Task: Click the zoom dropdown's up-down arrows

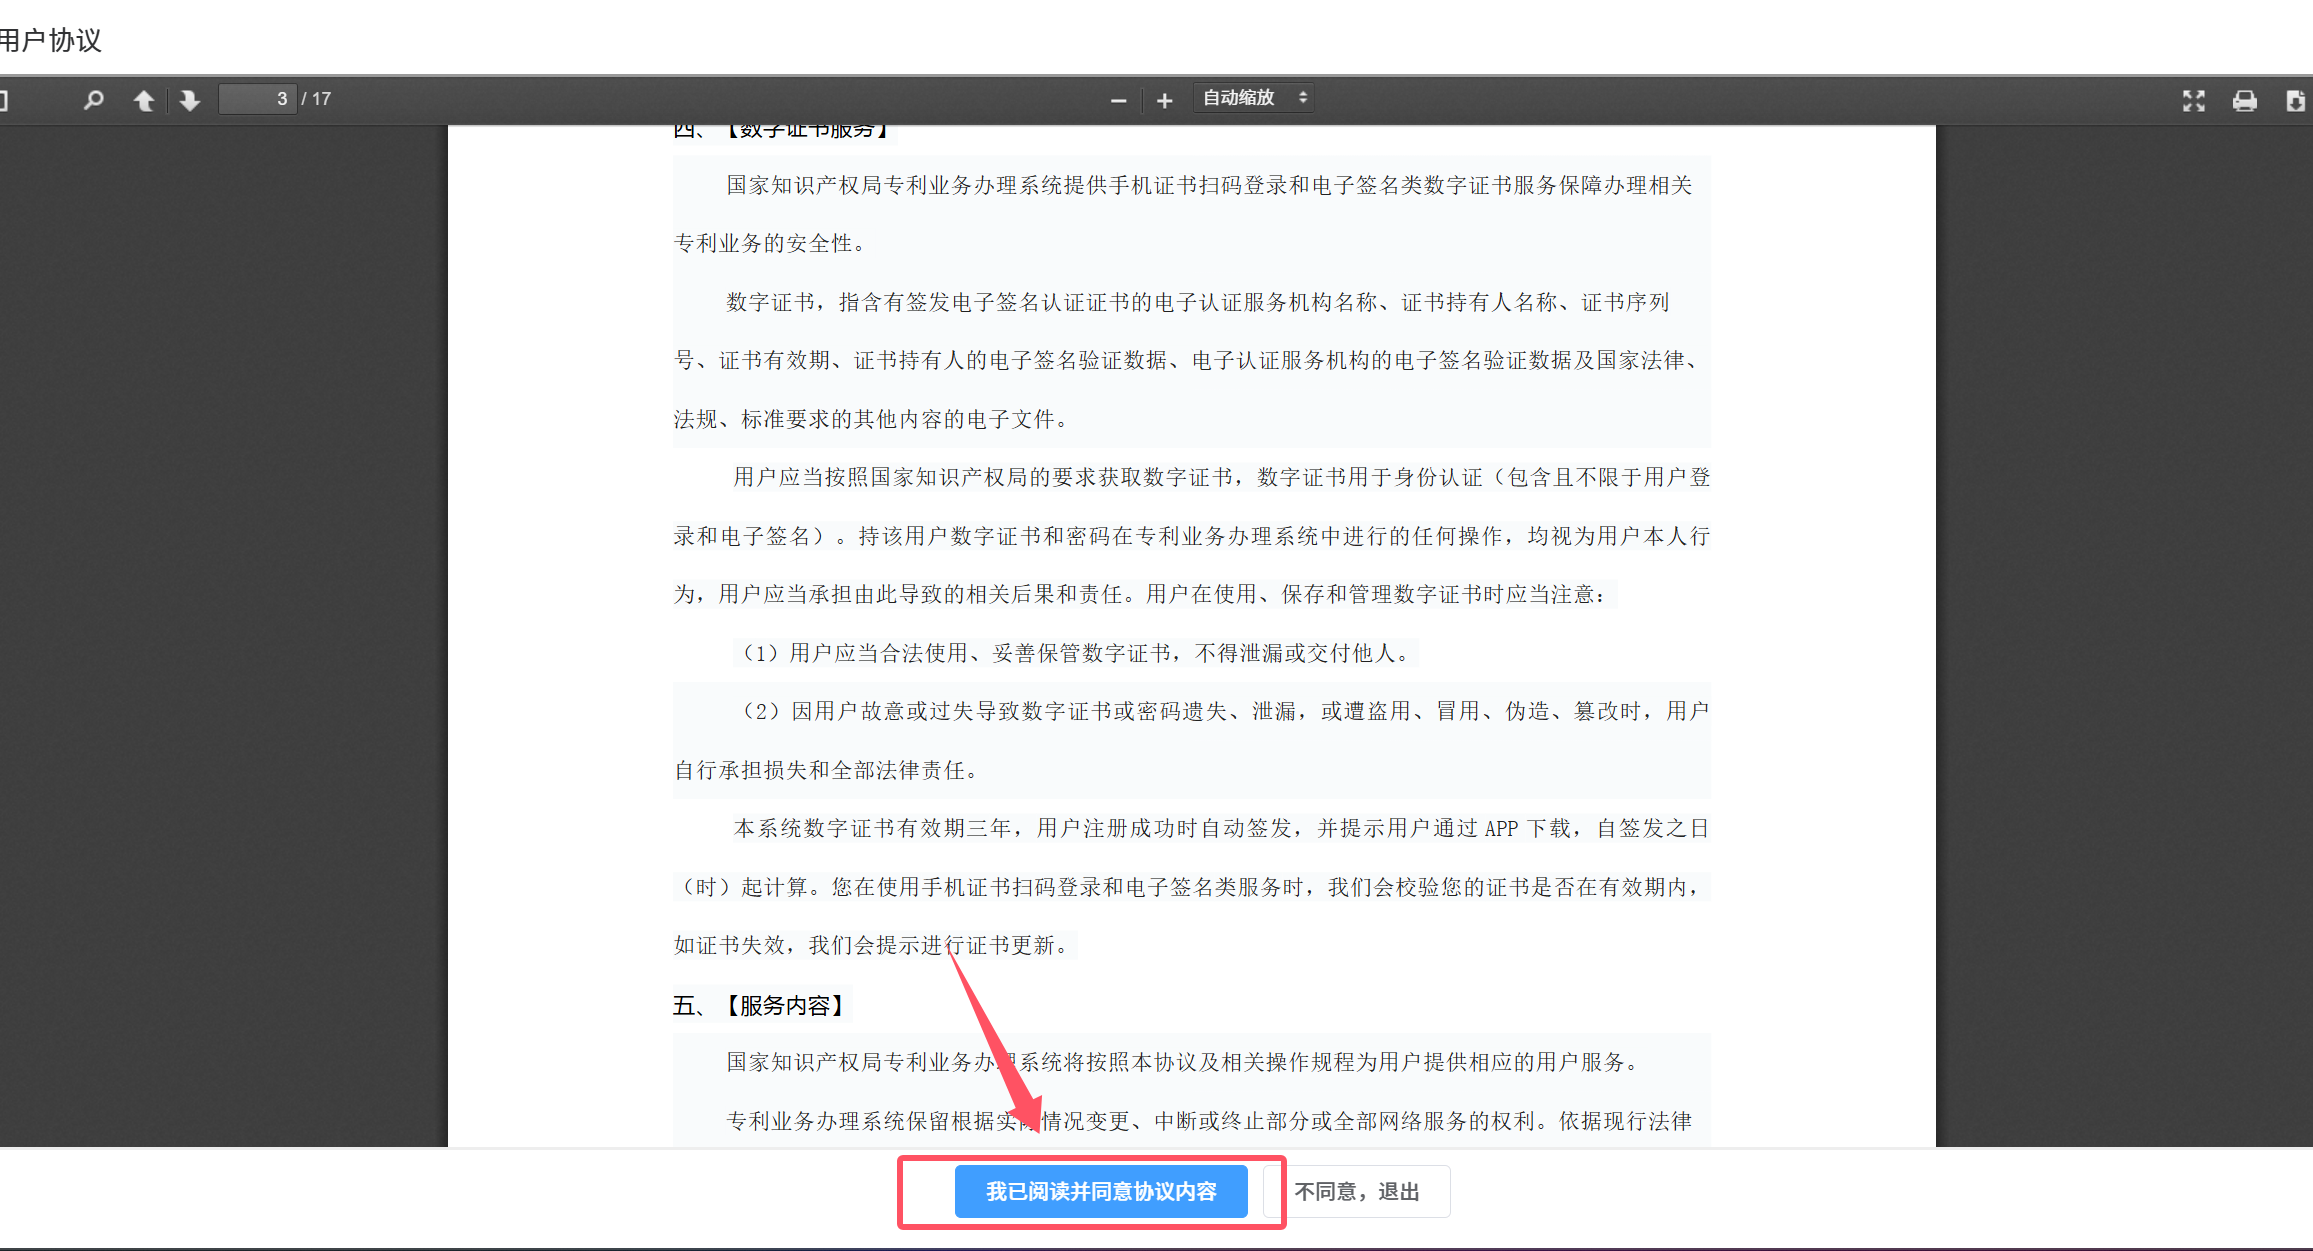Action: click(x=1302, y=98)
